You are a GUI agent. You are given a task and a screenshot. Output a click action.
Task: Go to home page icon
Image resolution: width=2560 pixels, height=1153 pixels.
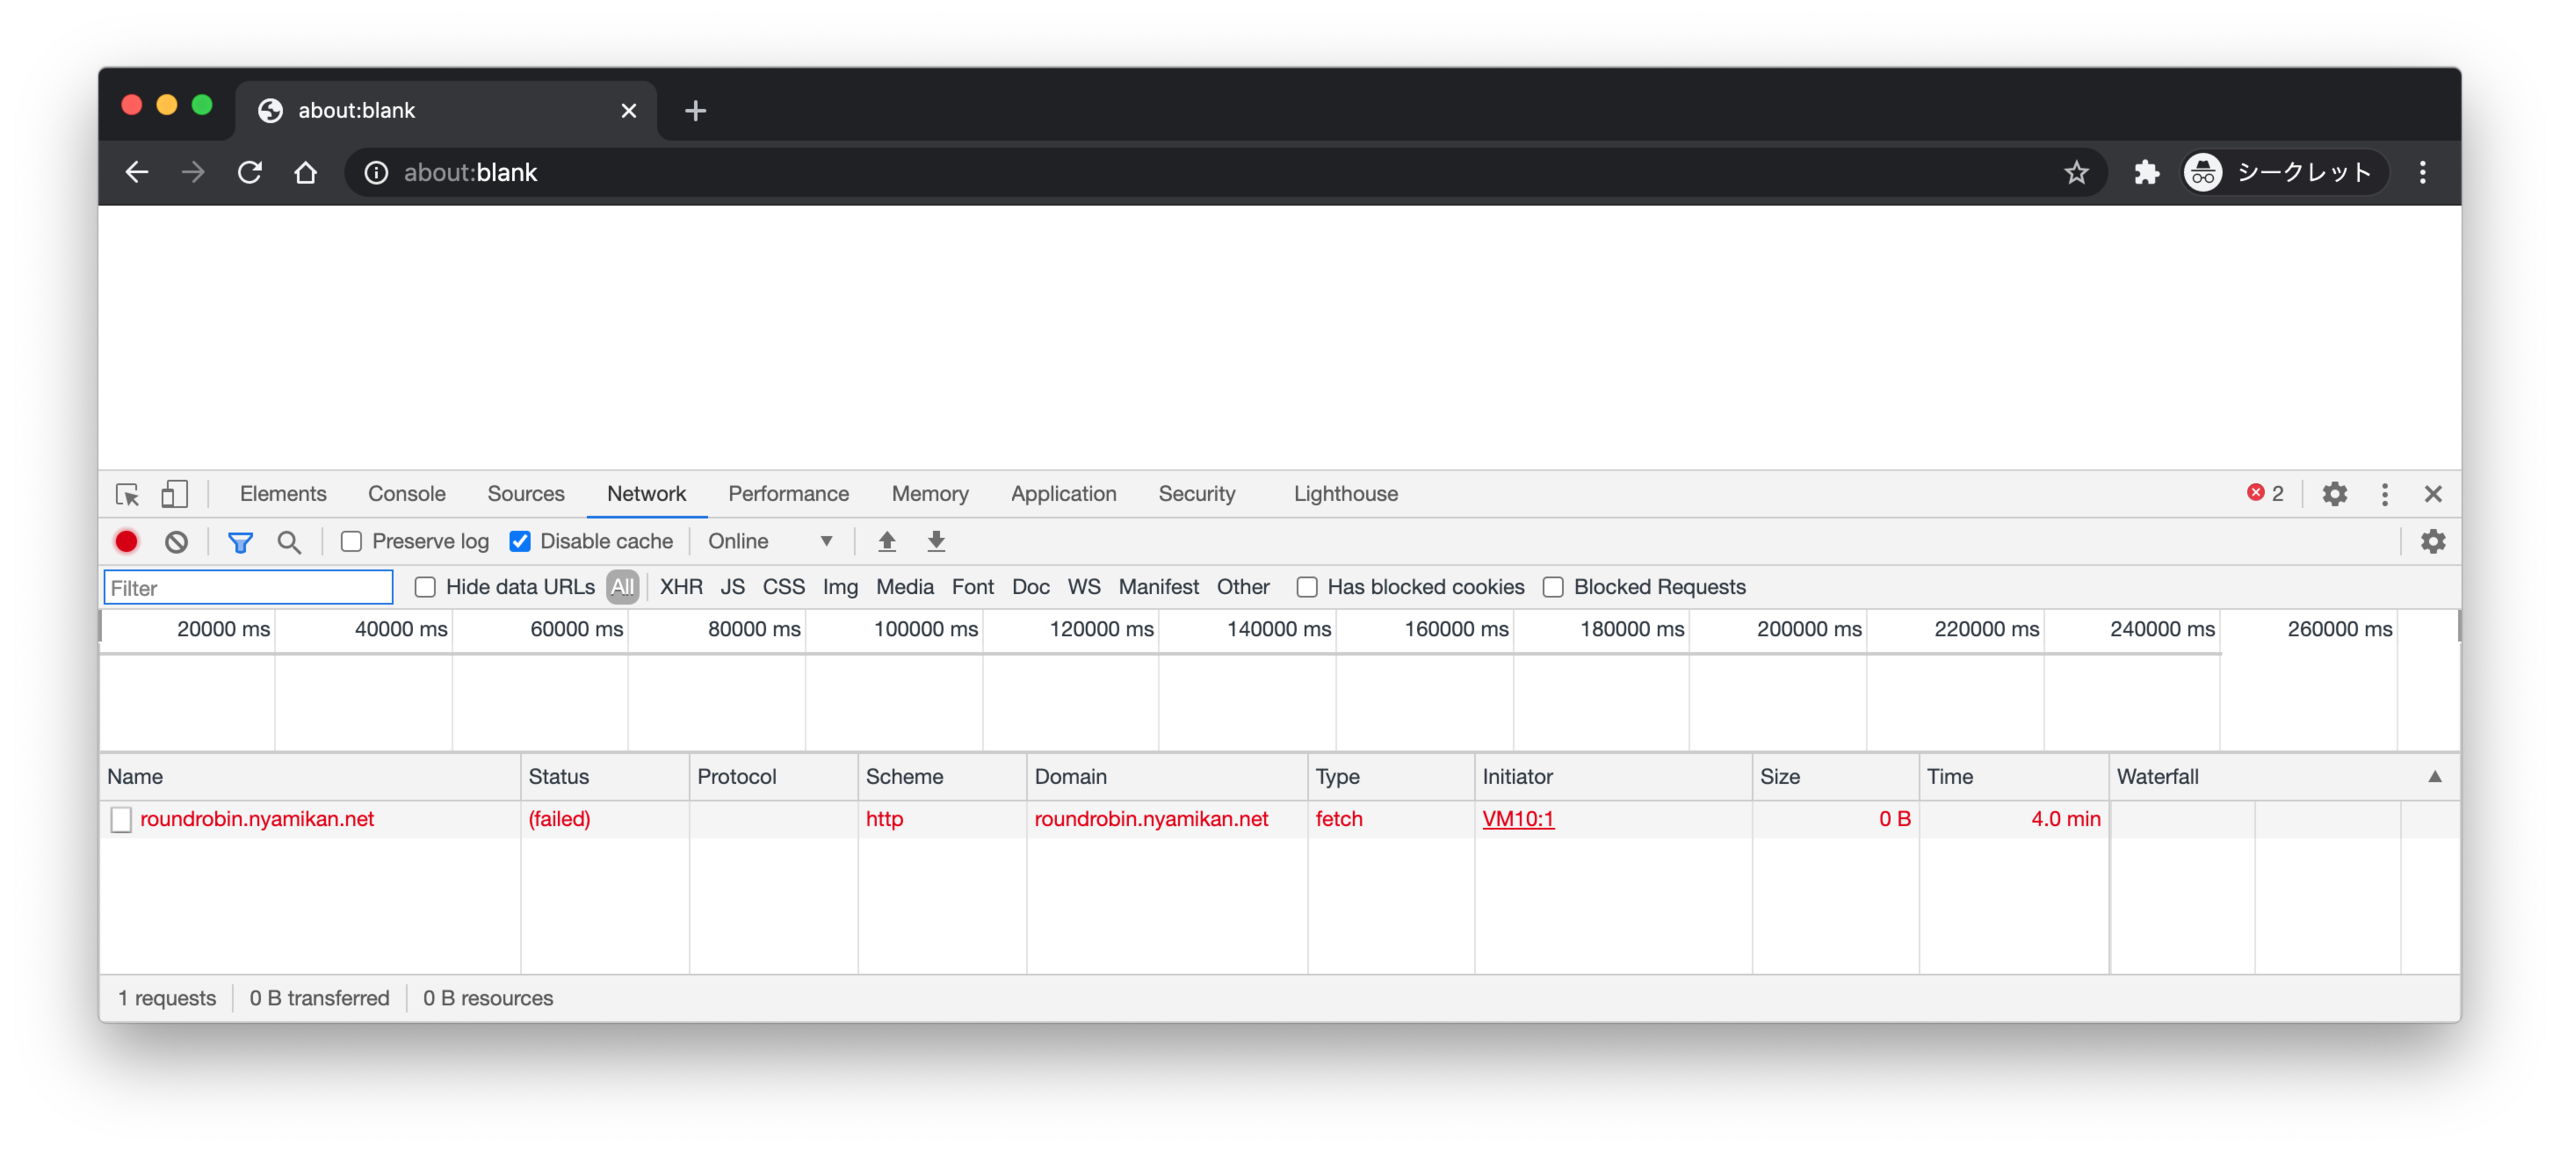[305, 172]
